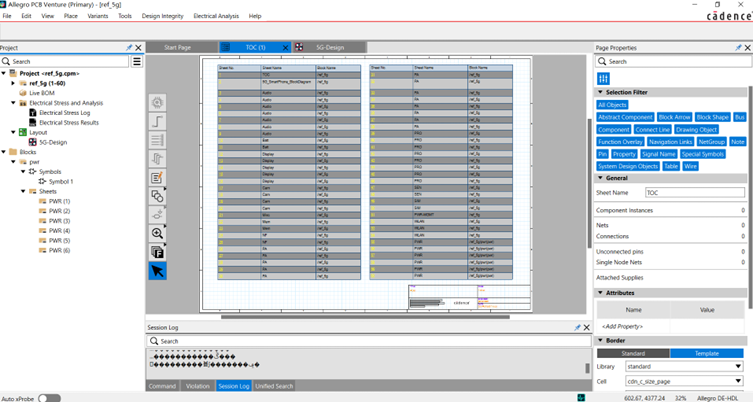The image size is (753, 402).
Task: Close the TOC (1) tab
Action: pos(285,48)
